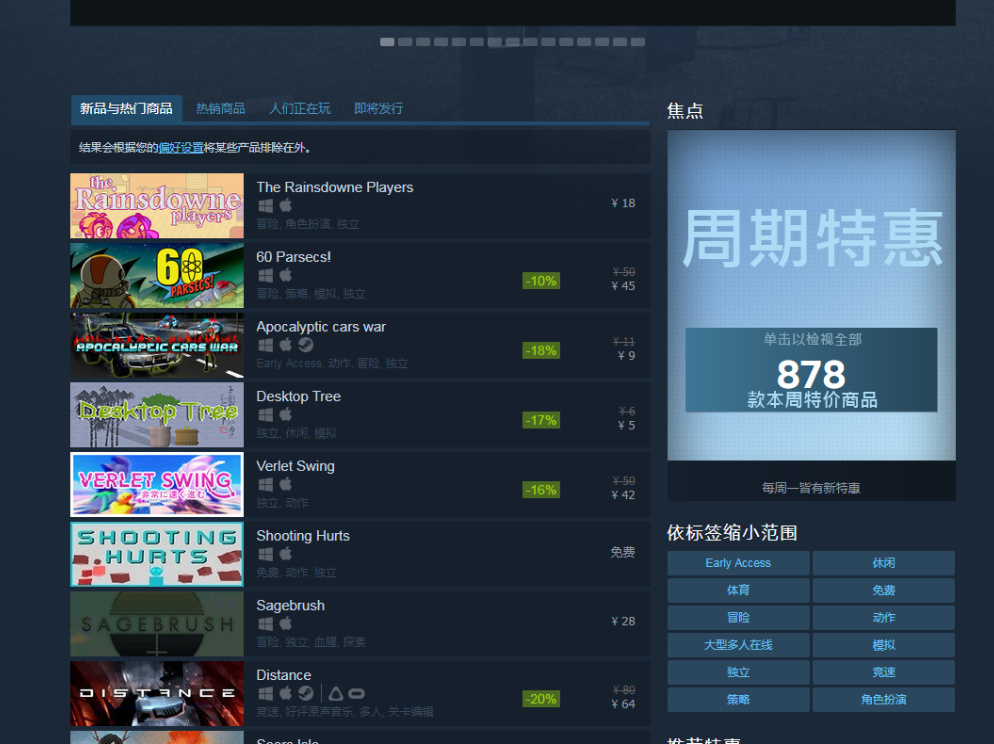Click the Mac icon under 60 Parsecs!
994x744 pixels.
pyautogui.click(x=286, y=275)
